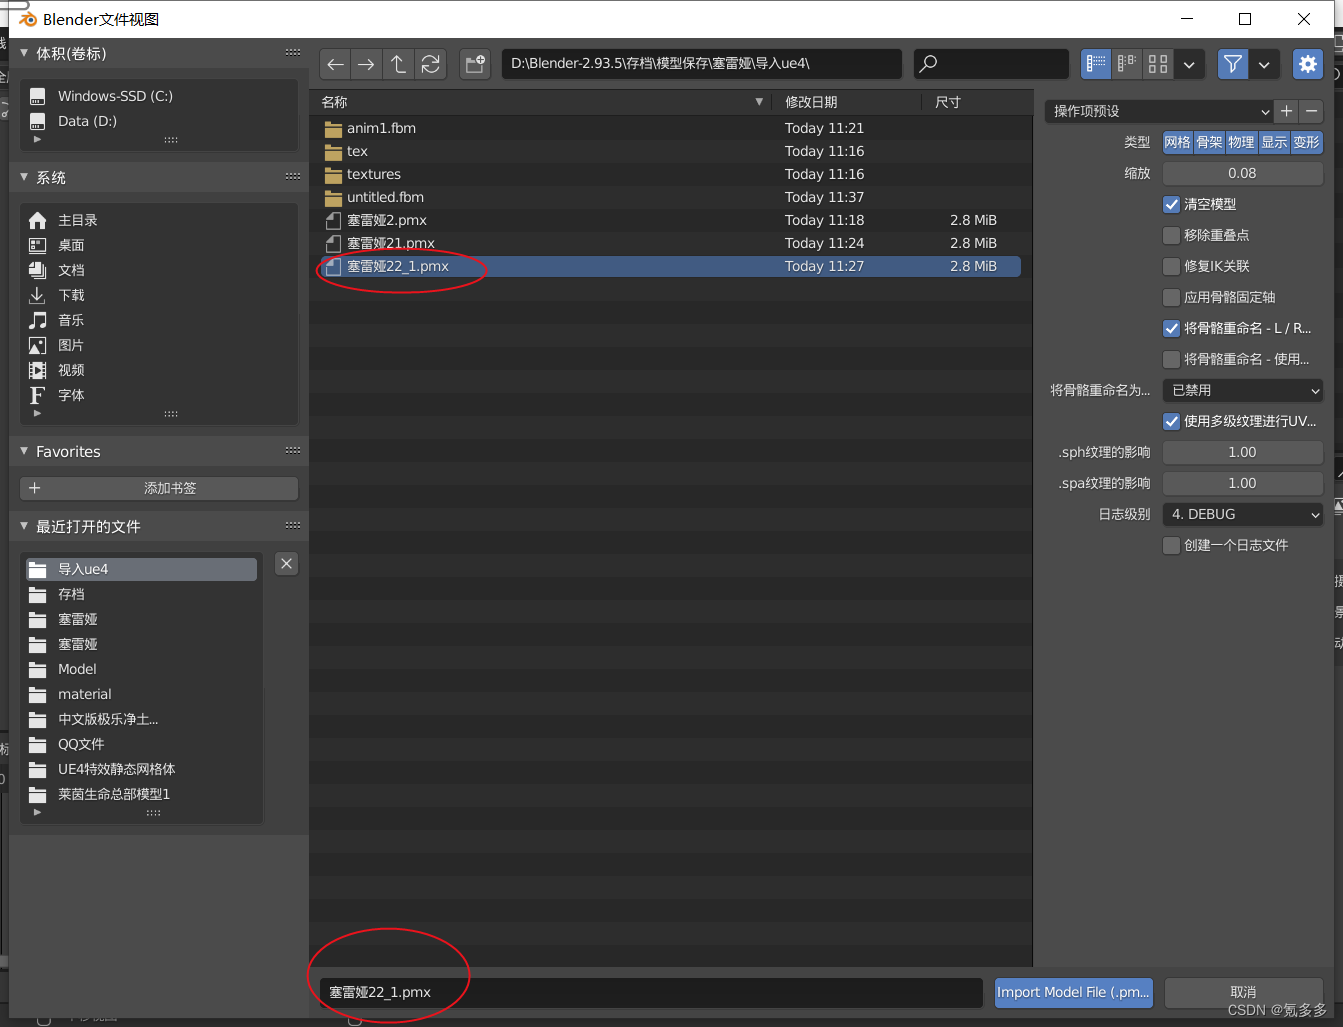The width and height of the screenshot is (1343, 1027).
Task: Sort files by 尺寸 column
Action: pyautogui.click(x=975, y=102)
